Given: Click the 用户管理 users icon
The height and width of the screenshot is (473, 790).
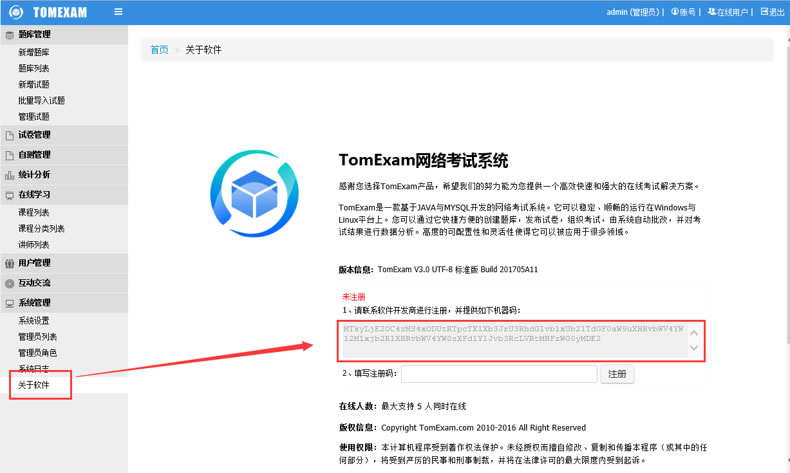Looking at the screenshot, I should [x=10, y=263].
